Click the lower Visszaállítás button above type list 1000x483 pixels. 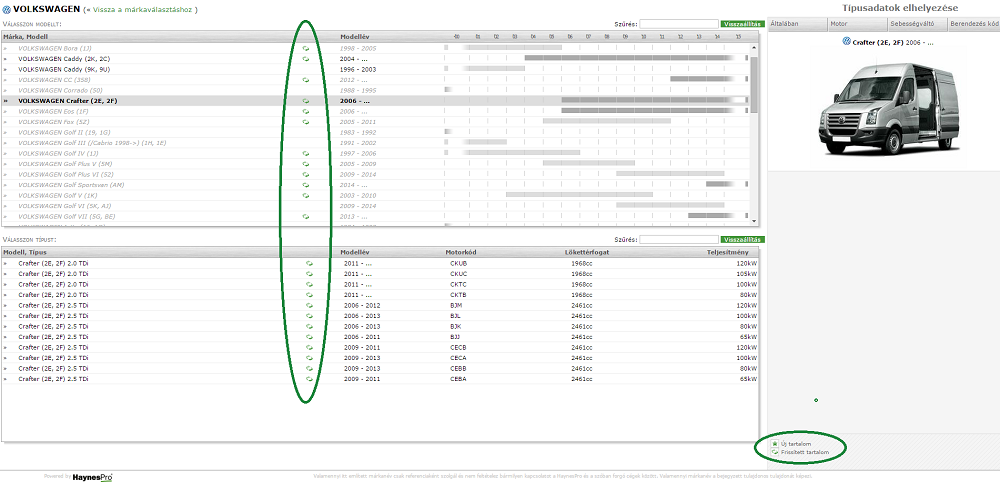point(742,240)
